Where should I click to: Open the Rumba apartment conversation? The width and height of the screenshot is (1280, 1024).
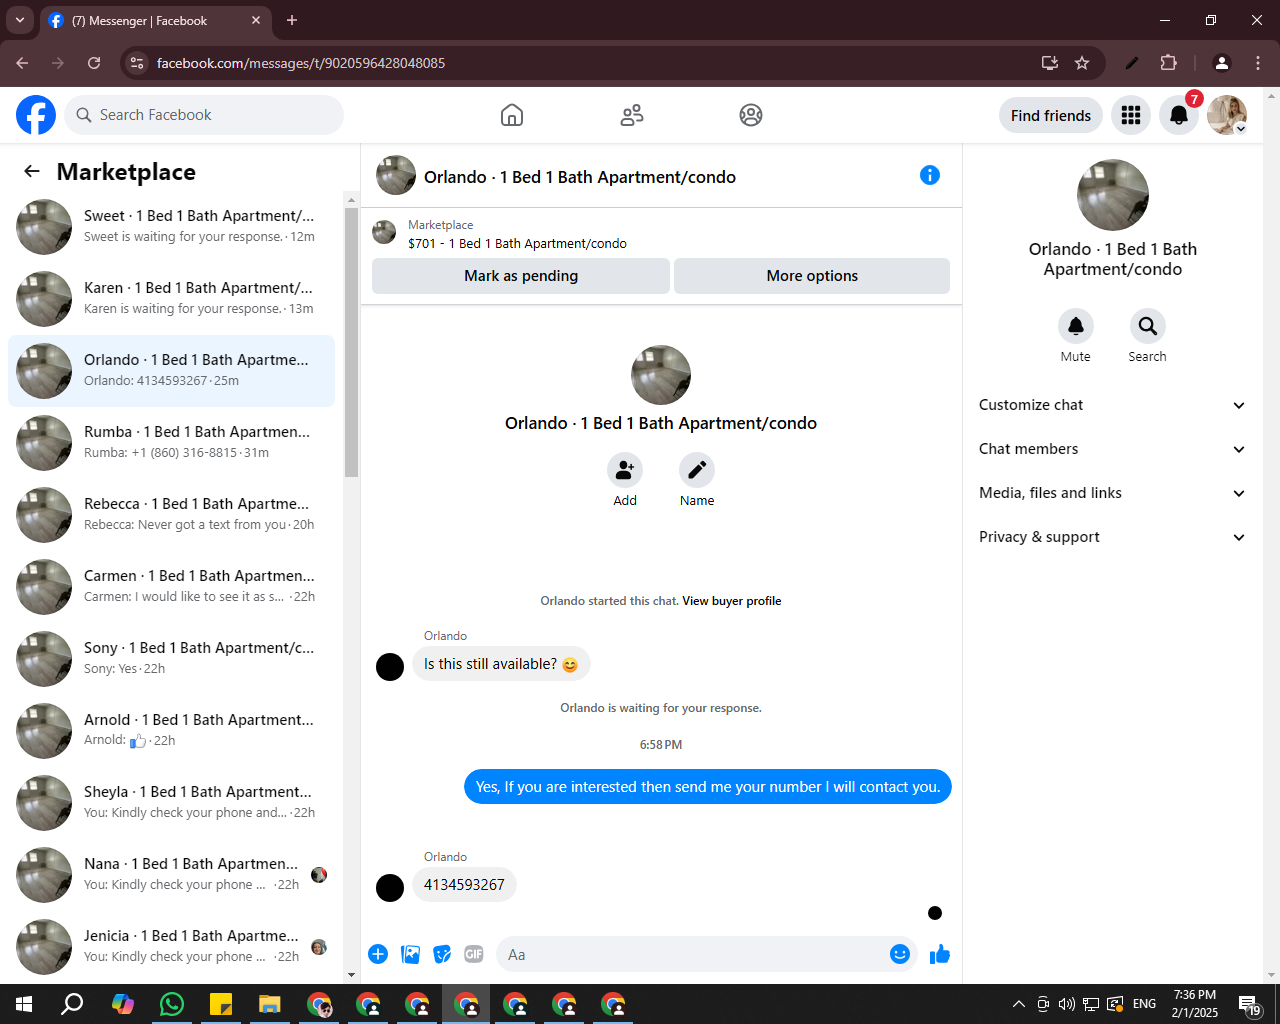(171, 443)
